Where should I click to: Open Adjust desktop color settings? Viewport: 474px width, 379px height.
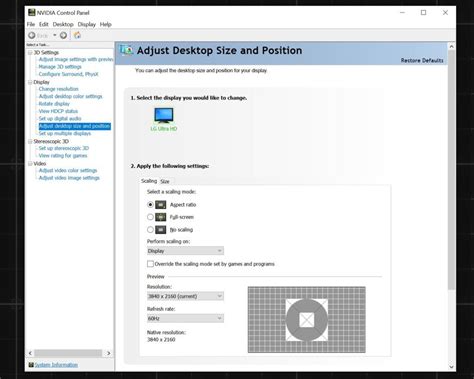pos(71,96)
